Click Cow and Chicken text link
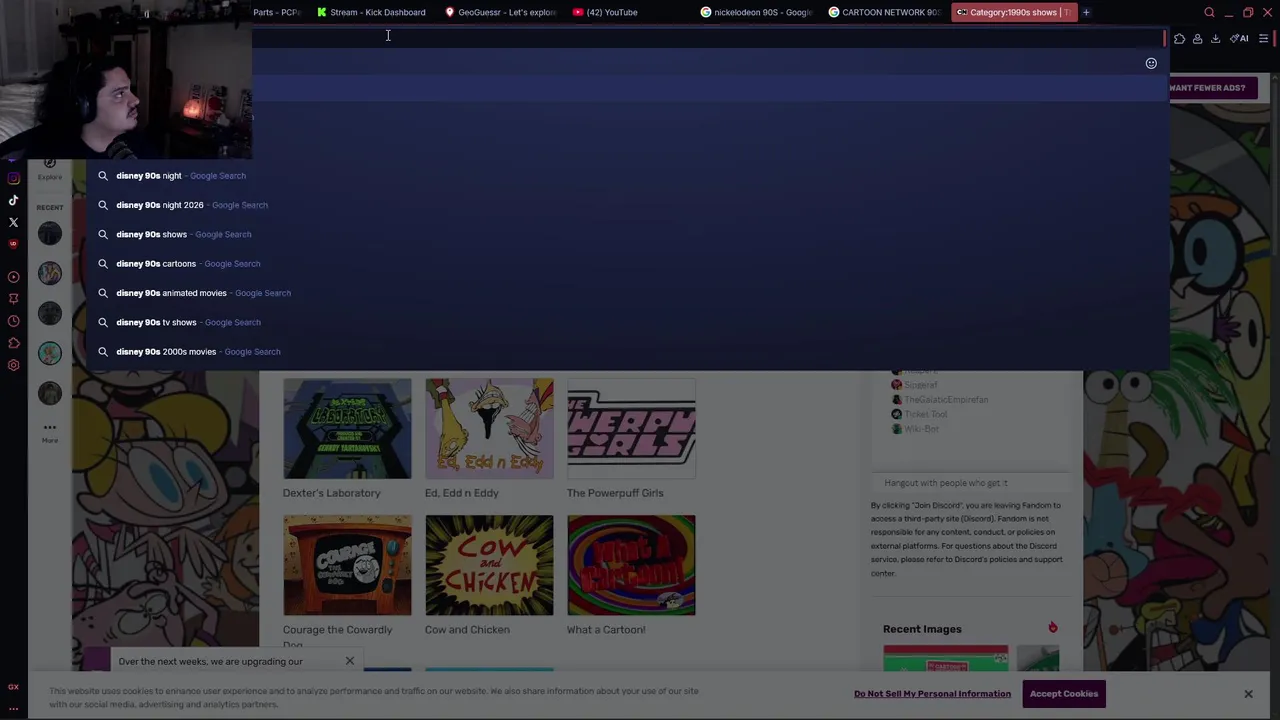 (x=467, y=630)
